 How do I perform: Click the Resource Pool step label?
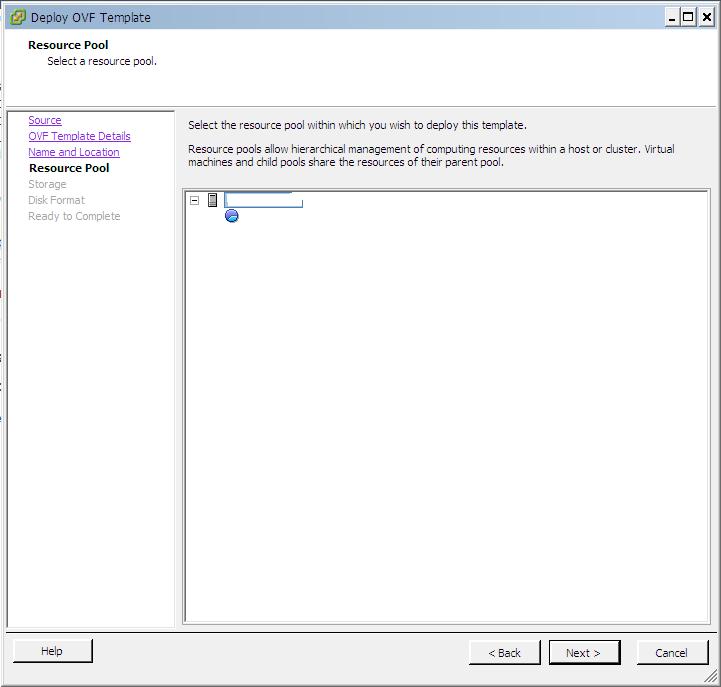69,168
